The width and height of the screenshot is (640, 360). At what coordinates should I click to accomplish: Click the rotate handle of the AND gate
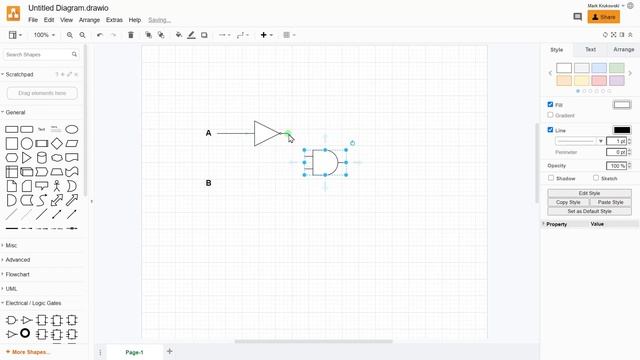click(x=353, y=143)
